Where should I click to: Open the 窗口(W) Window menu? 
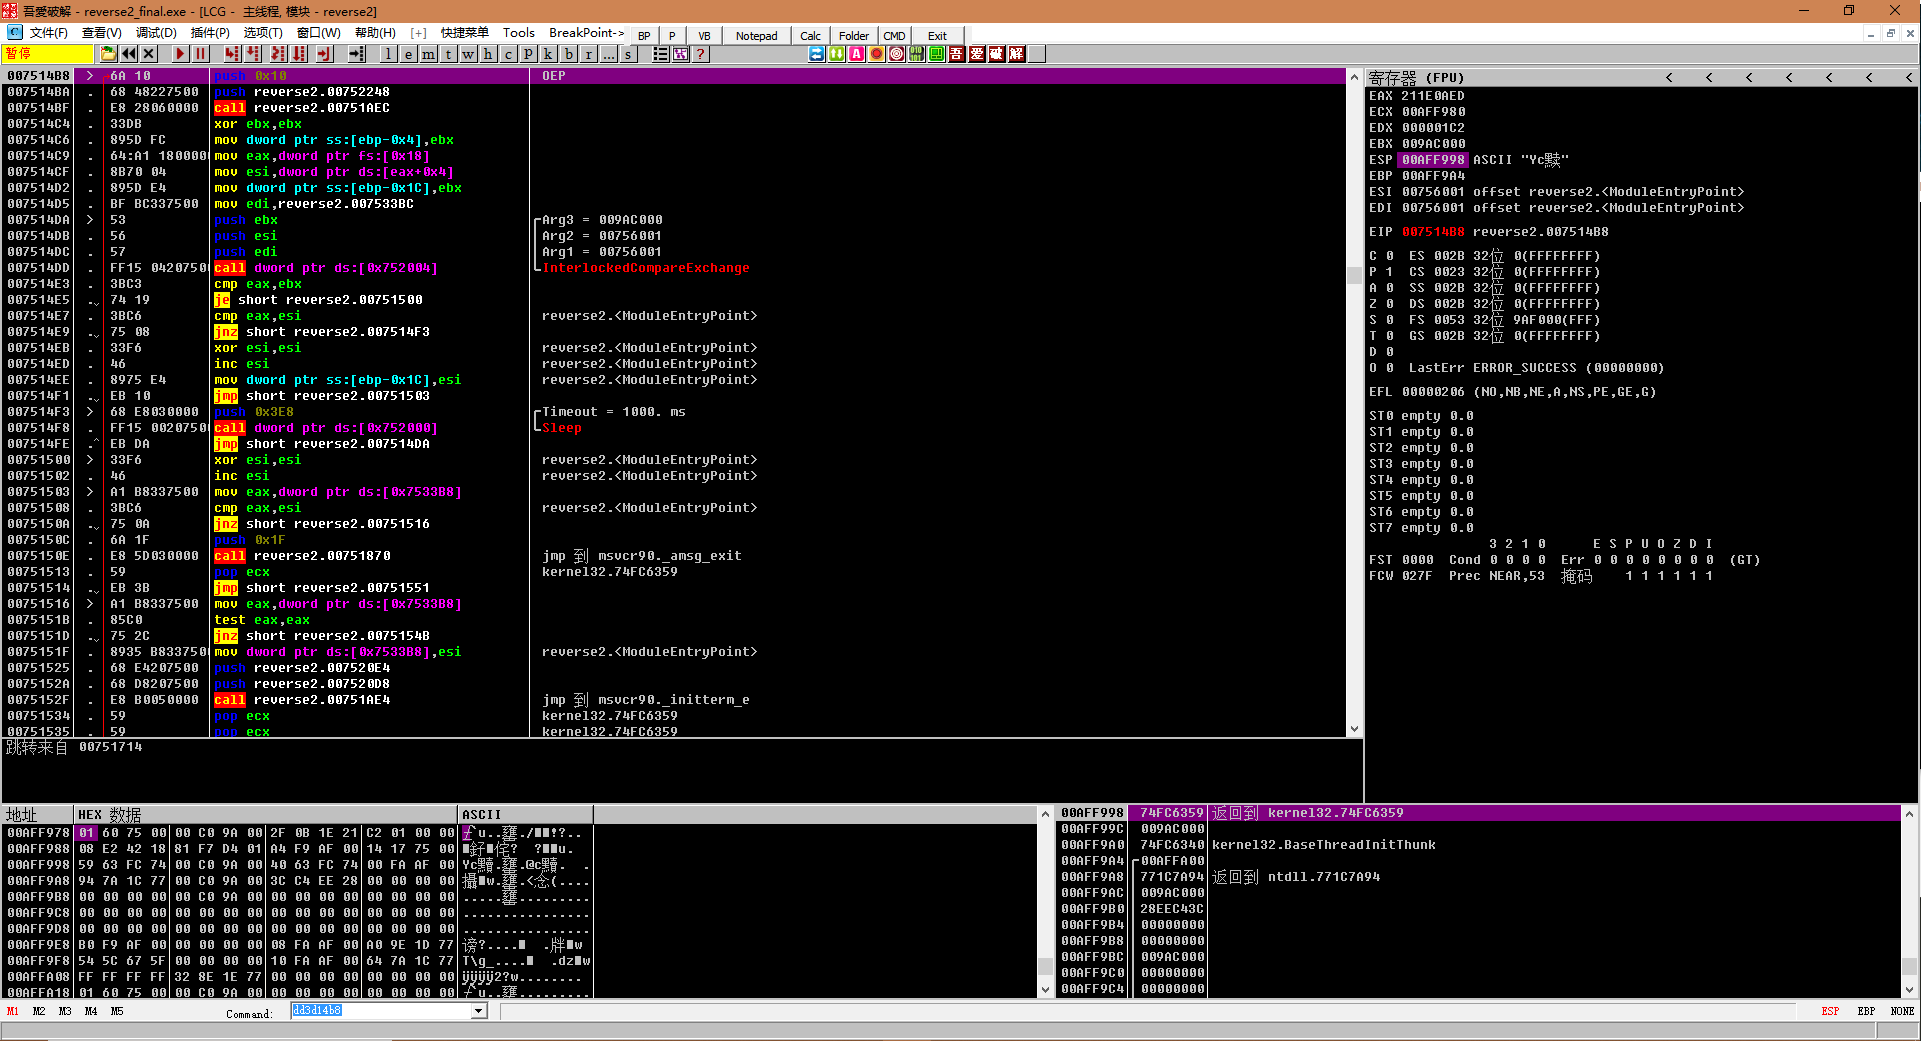click(x=319, y=33)
